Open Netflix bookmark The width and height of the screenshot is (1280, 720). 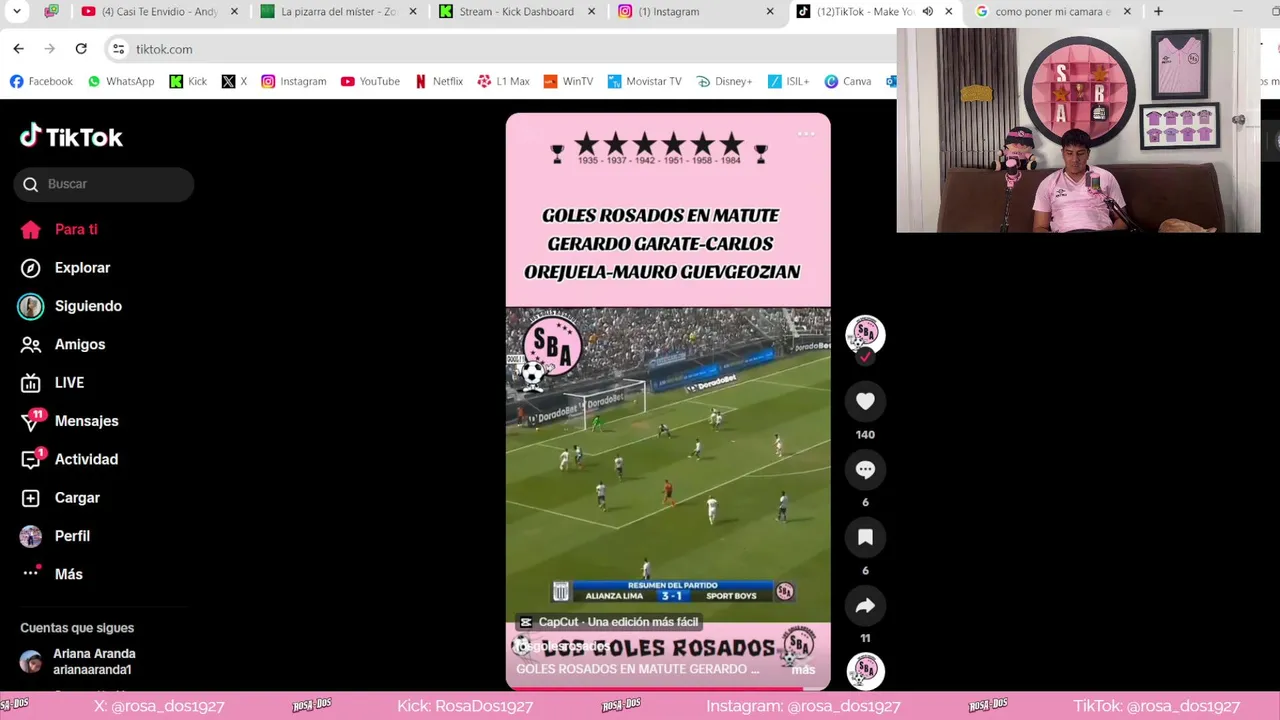(439, 81)
